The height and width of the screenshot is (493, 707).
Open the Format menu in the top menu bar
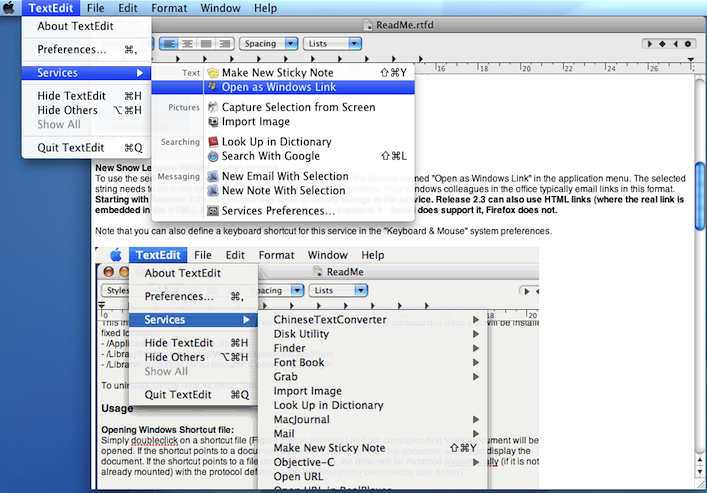(x=169, y=8)
